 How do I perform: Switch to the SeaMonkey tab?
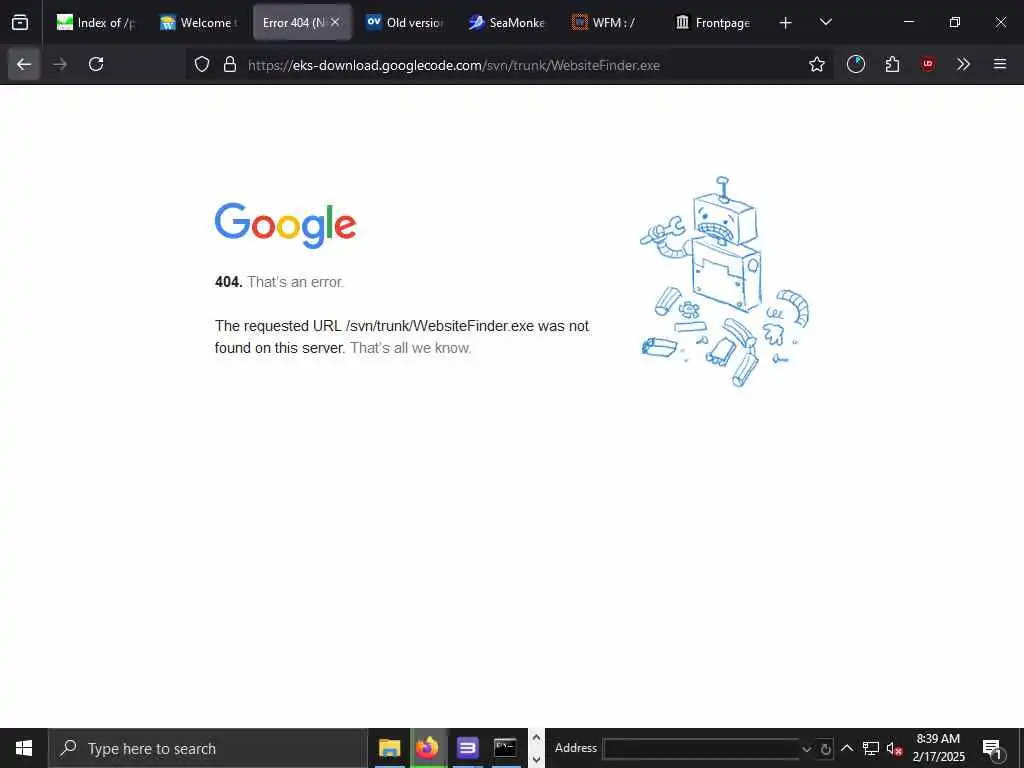[x=507, y=23]
